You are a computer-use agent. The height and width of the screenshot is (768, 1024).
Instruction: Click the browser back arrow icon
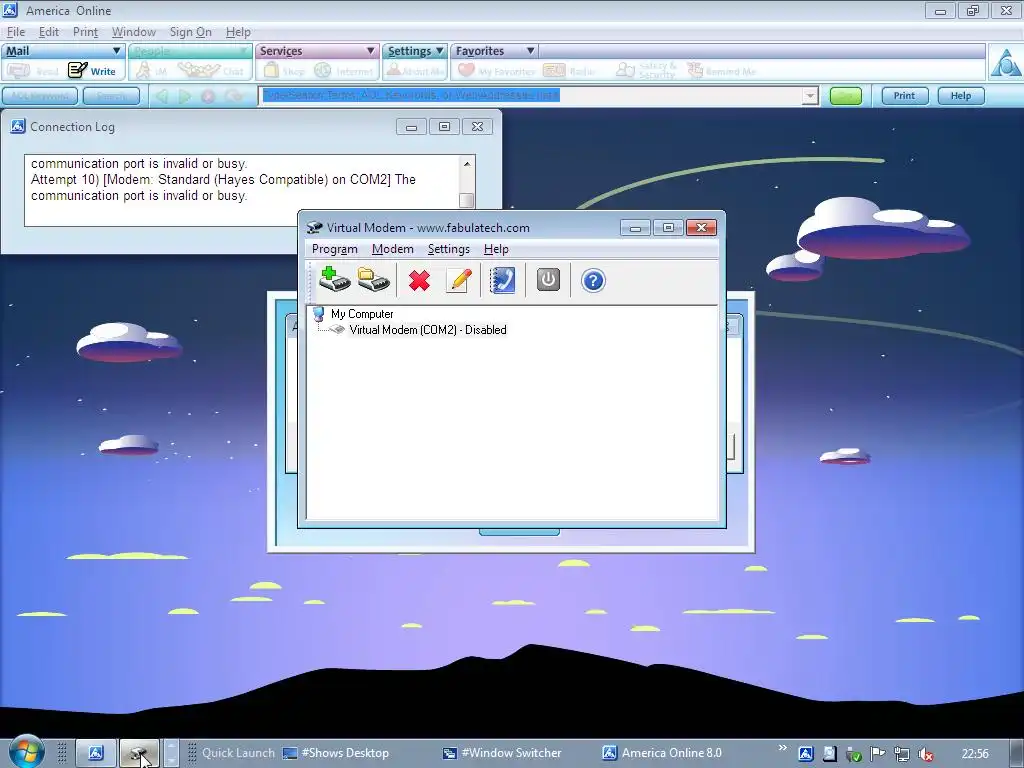162,96
